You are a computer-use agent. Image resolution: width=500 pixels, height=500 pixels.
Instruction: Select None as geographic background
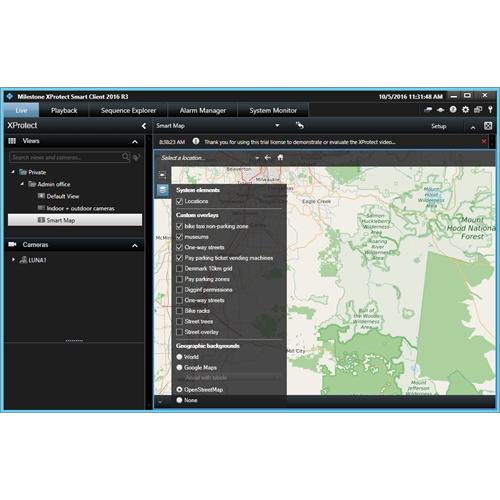(x=179, y=400)
